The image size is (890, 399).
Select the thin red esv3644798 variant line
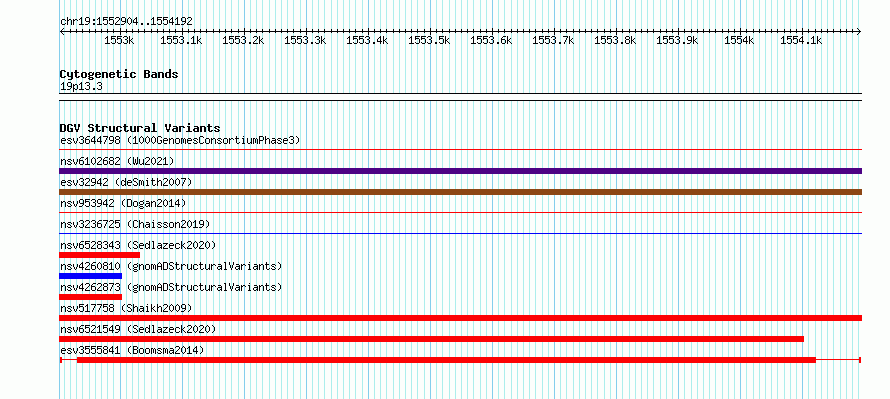point(460,150)
